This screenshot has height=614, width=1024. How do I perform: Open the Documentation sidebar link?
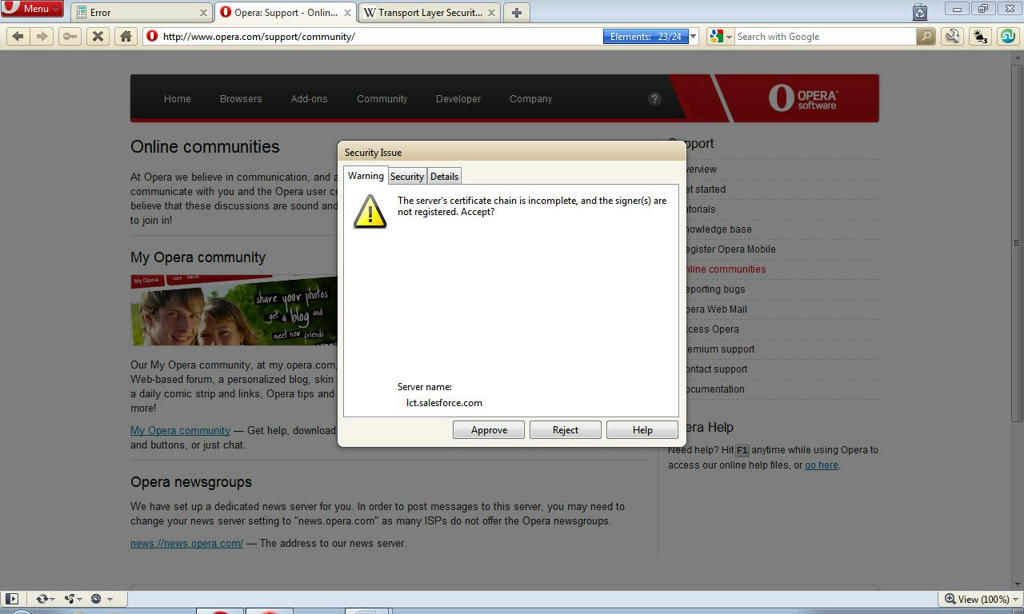[714, 389]
